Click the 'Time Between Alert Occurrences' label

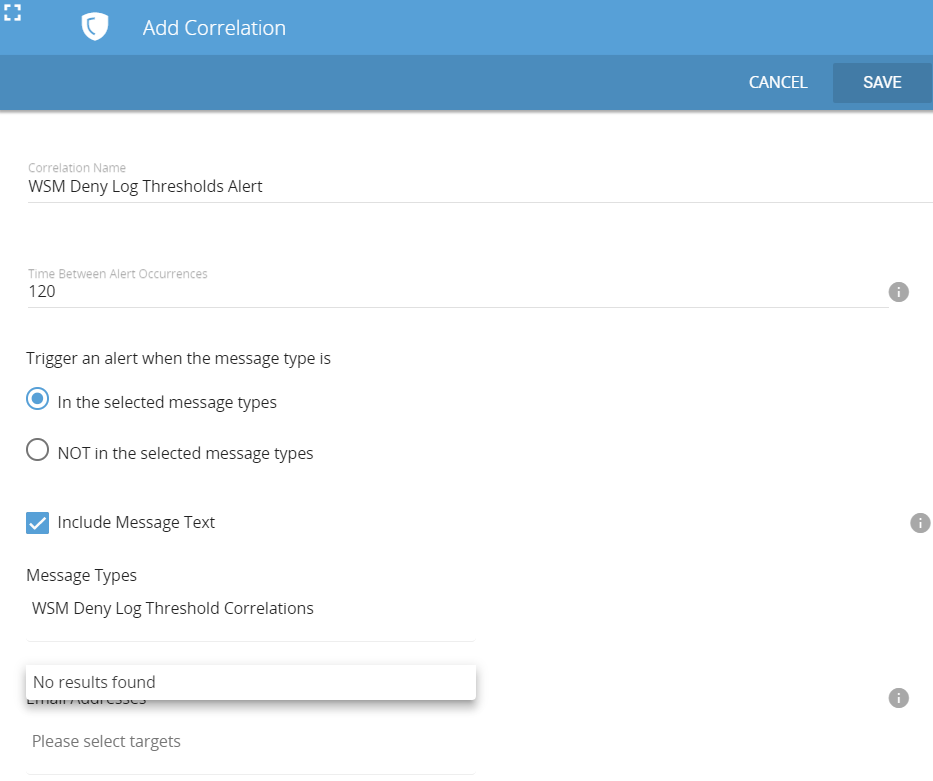coord(118,273)
